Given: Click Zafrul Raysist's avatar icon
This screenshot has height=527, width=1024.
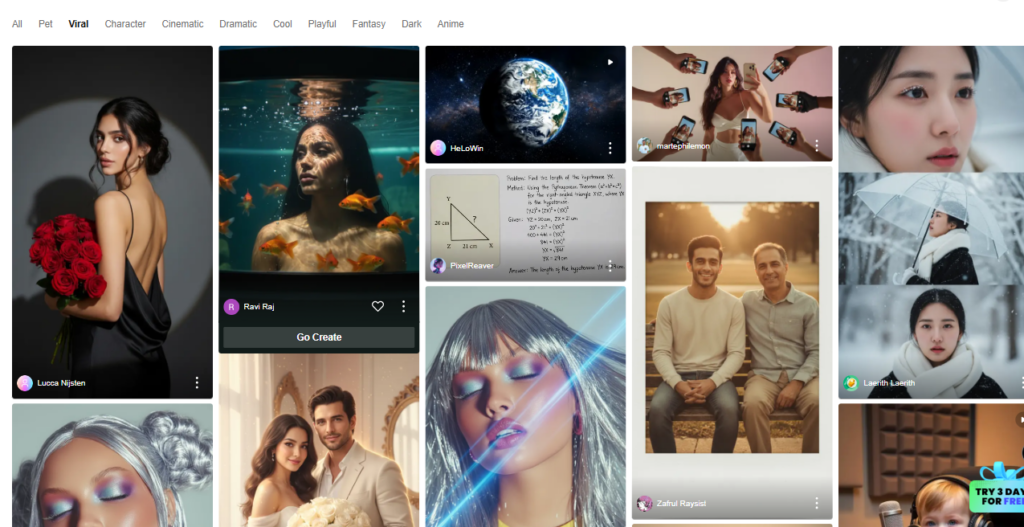Looking at the screenshot, I should point(645,503).
